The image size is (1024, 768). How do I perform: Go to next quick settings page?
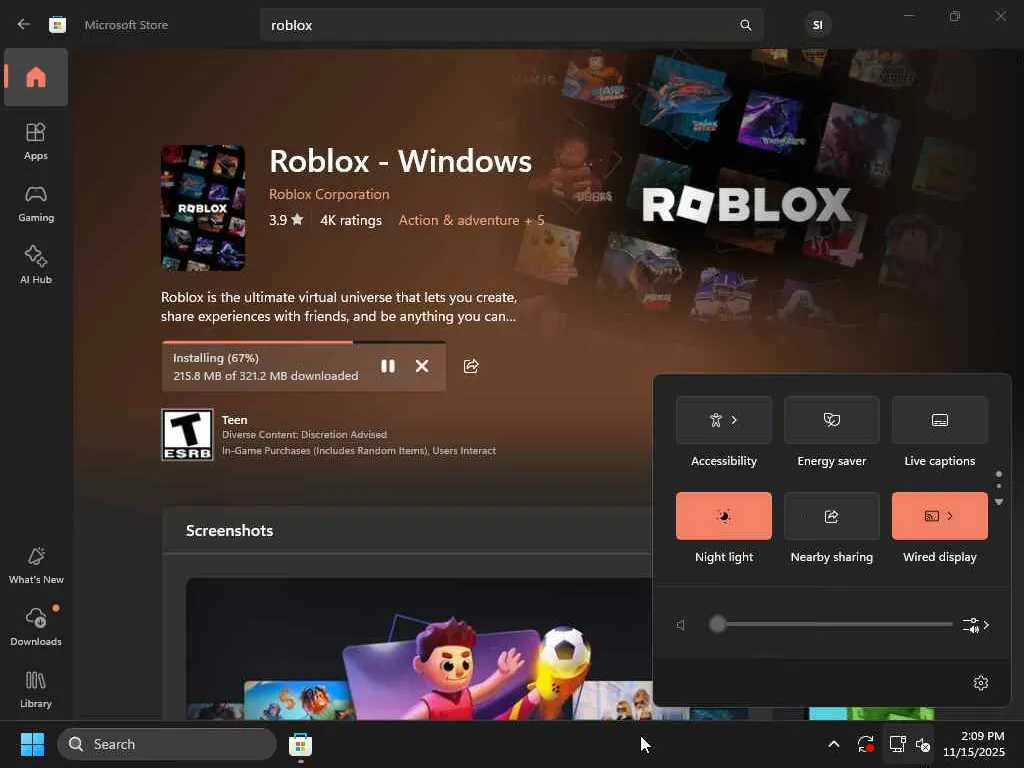coord(999,502)
